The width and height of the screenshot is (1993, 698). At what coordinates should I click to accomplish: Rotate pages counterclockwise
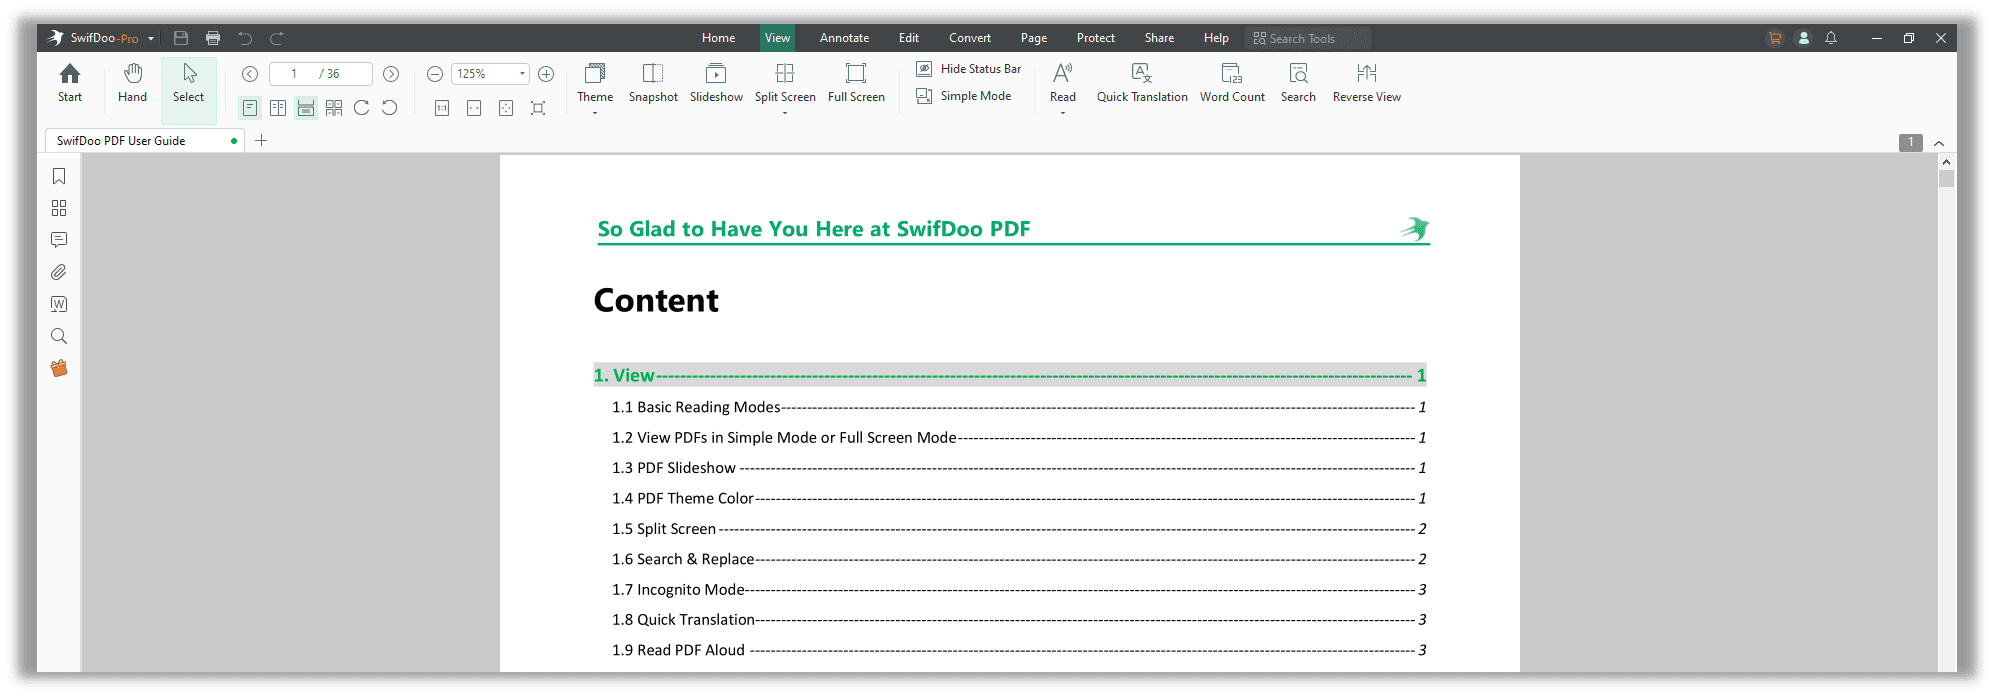[x=390, y=108]
